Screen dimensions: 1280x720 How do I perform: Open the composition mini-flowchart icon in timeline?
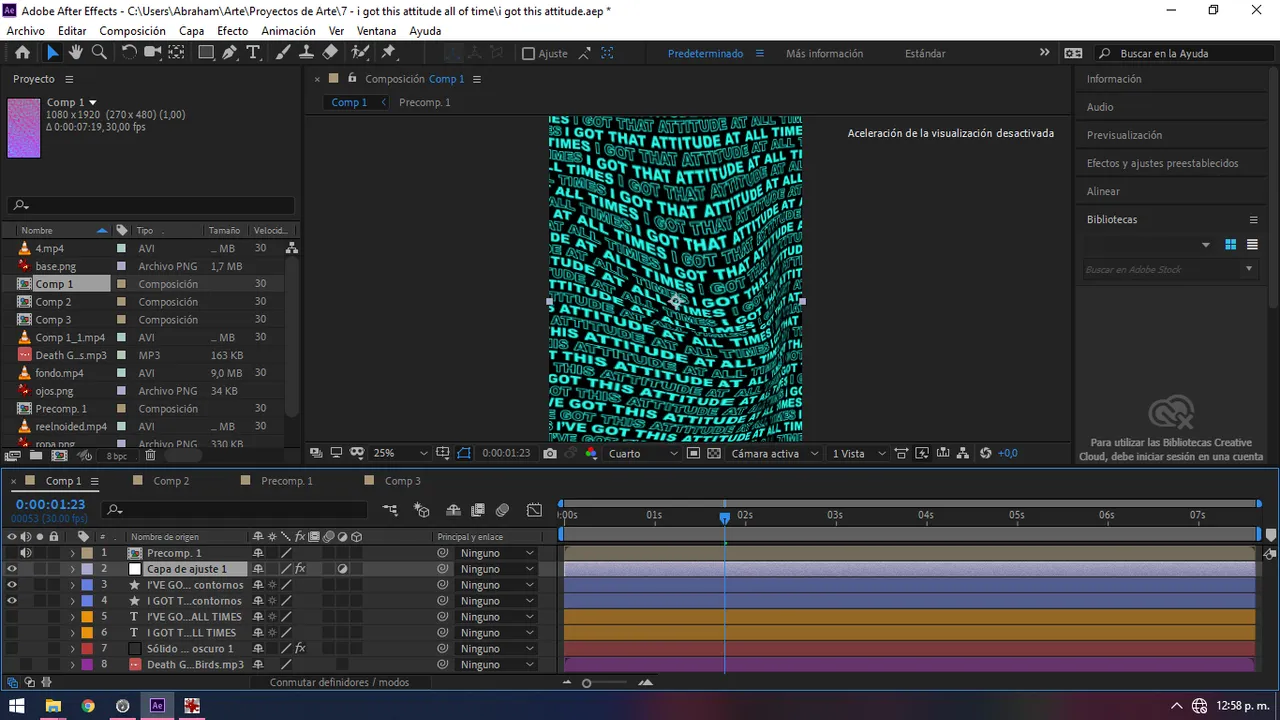point(391,510)
